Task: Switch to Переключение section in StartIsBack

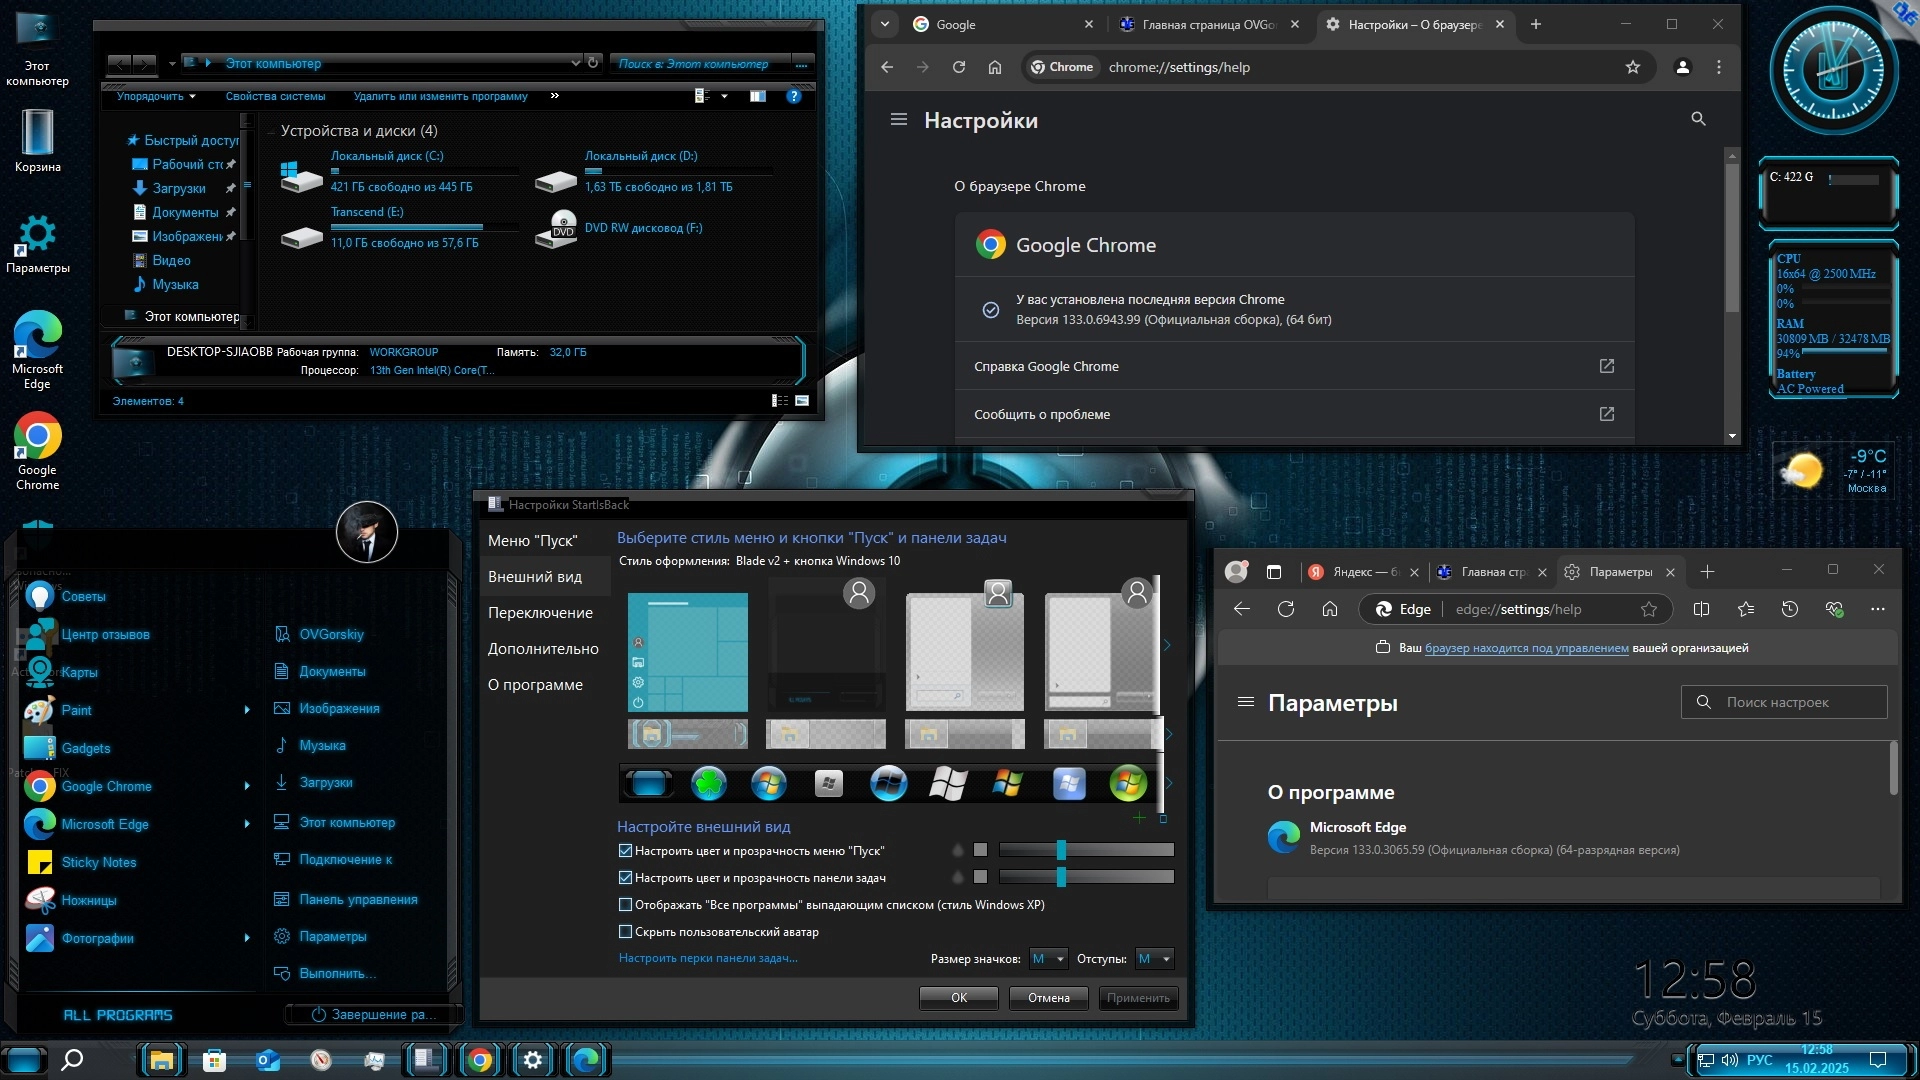Action: [x=540, y=613]
